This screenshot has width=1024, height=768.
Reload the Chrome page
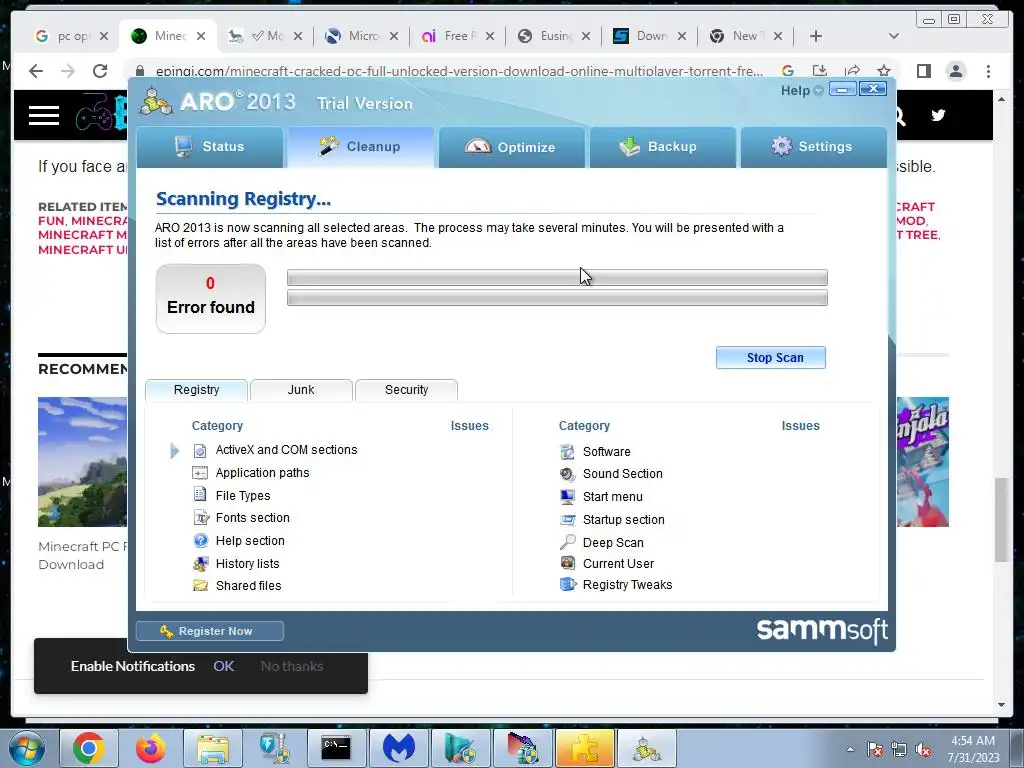click(x=100, y=71)
